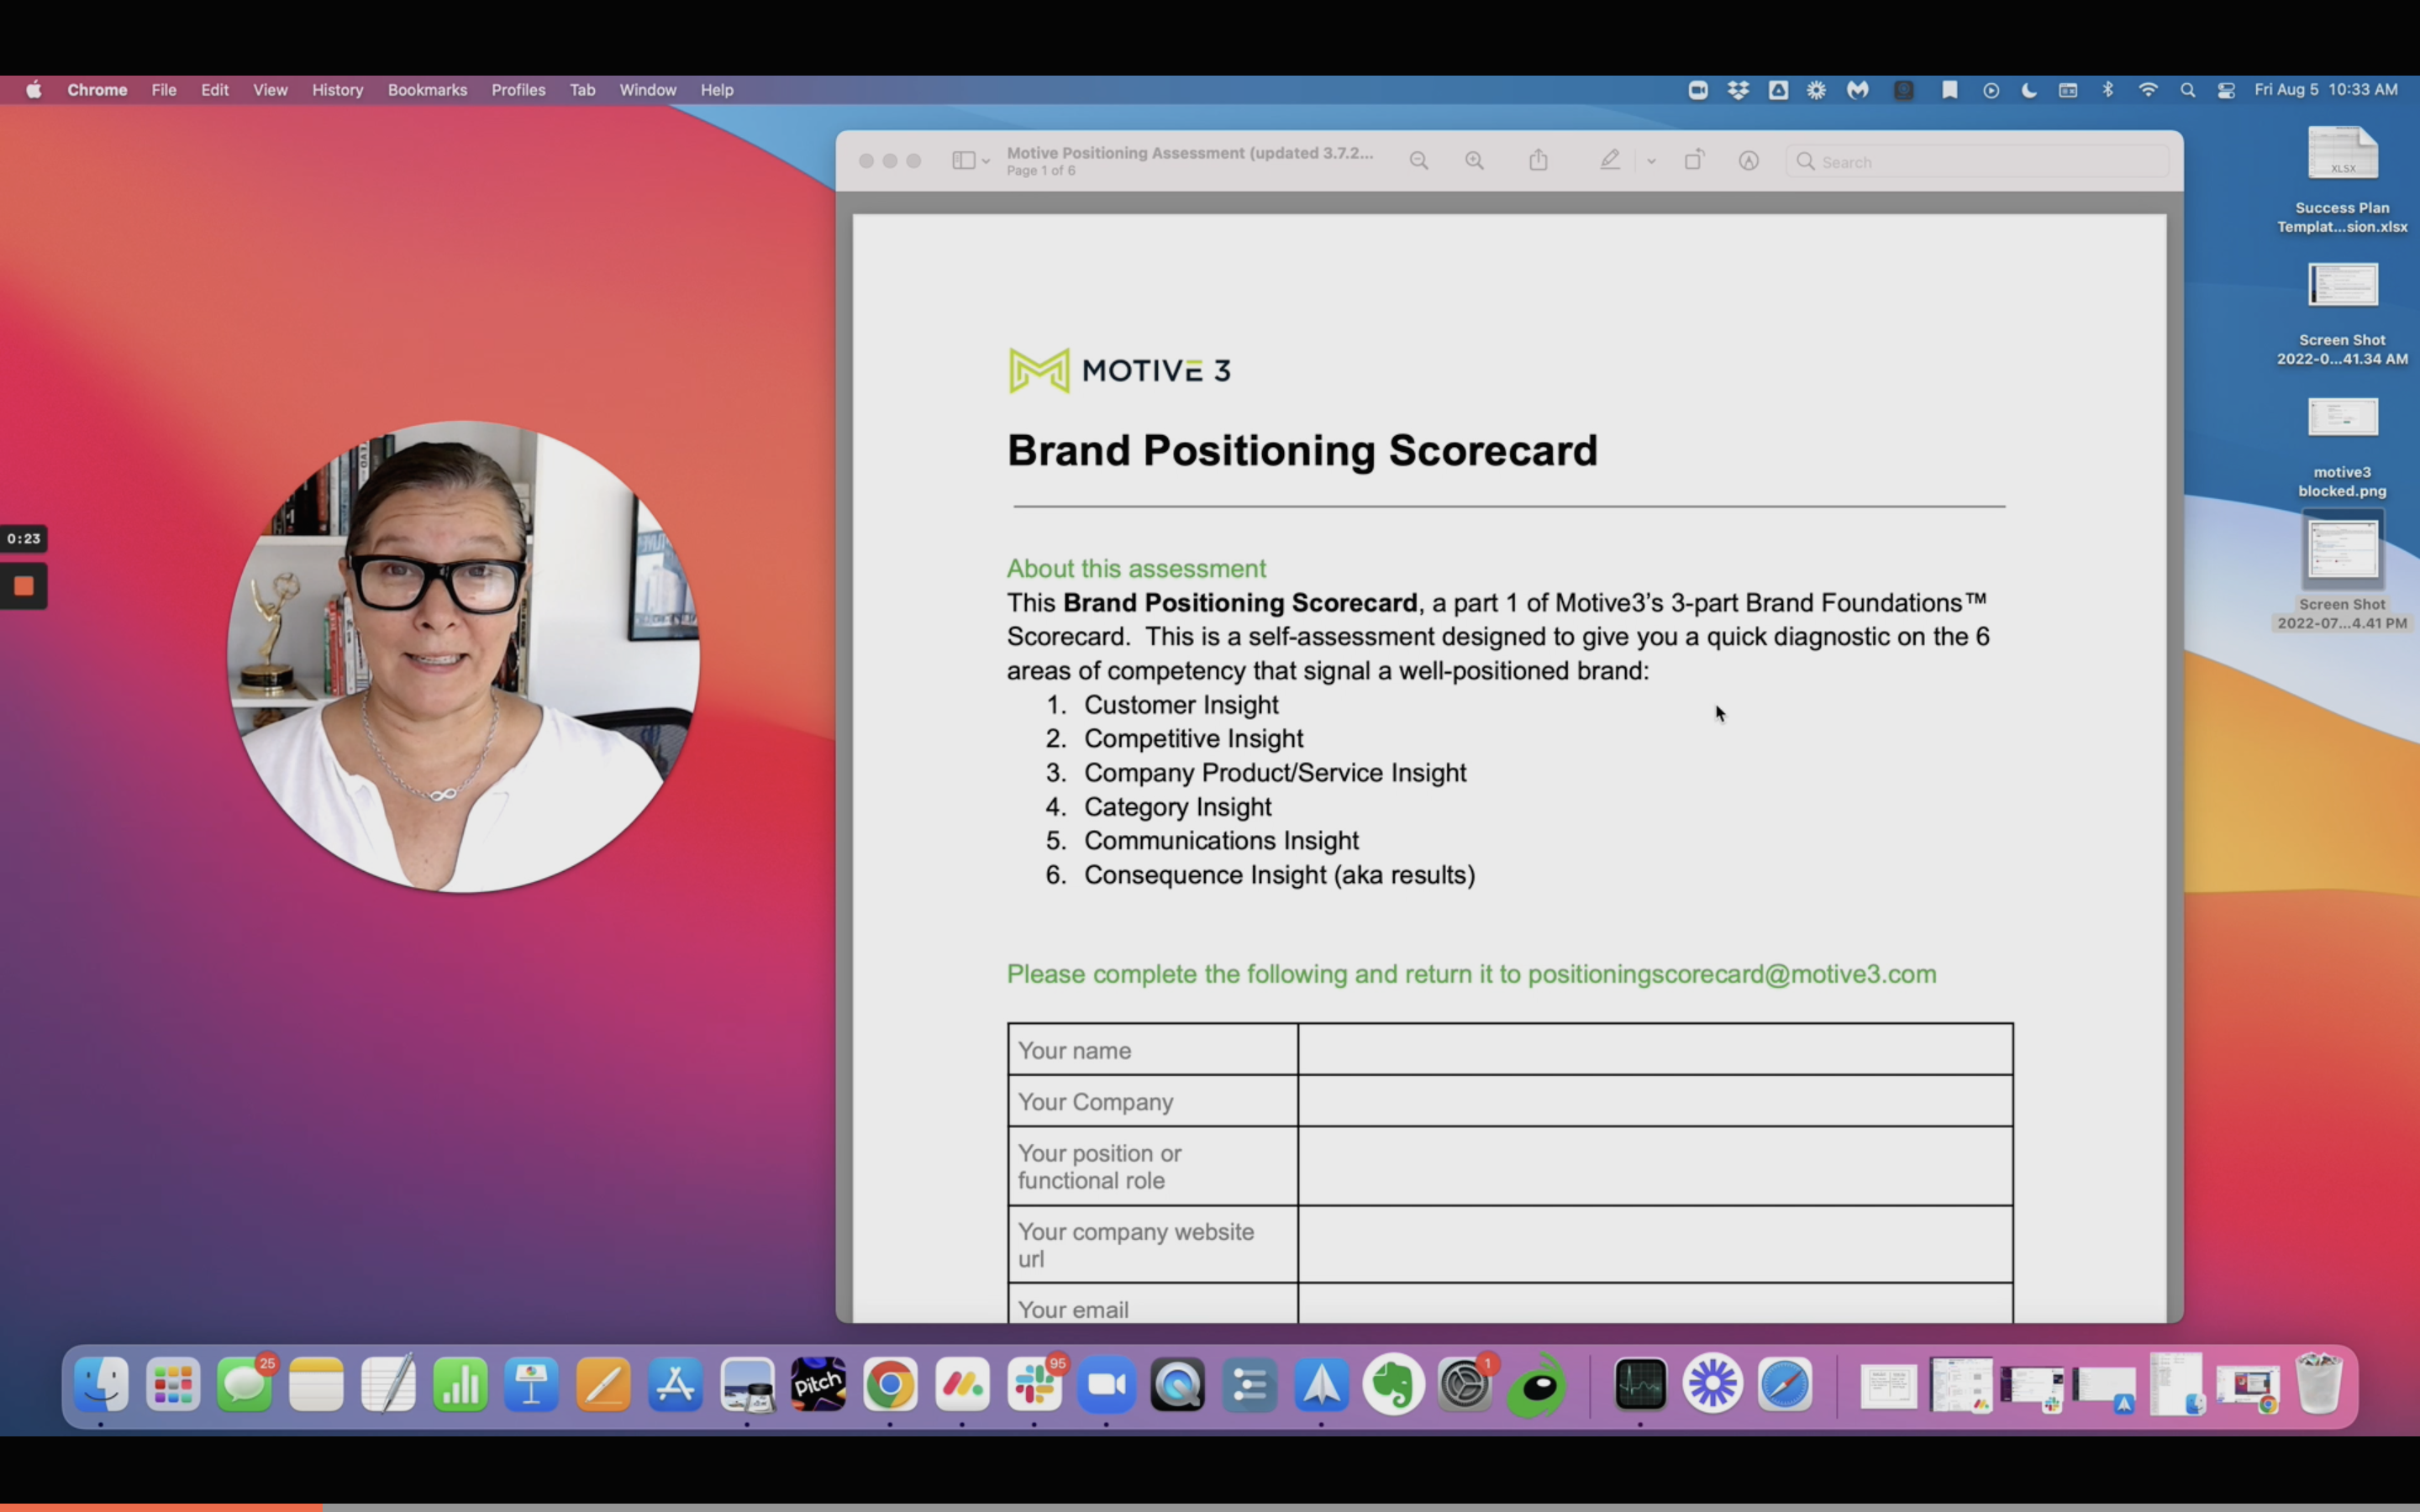Open Zoom app in the Dock
The height and width of the screenshot is (1512, 2420).
click(x=1106, y=1385)
